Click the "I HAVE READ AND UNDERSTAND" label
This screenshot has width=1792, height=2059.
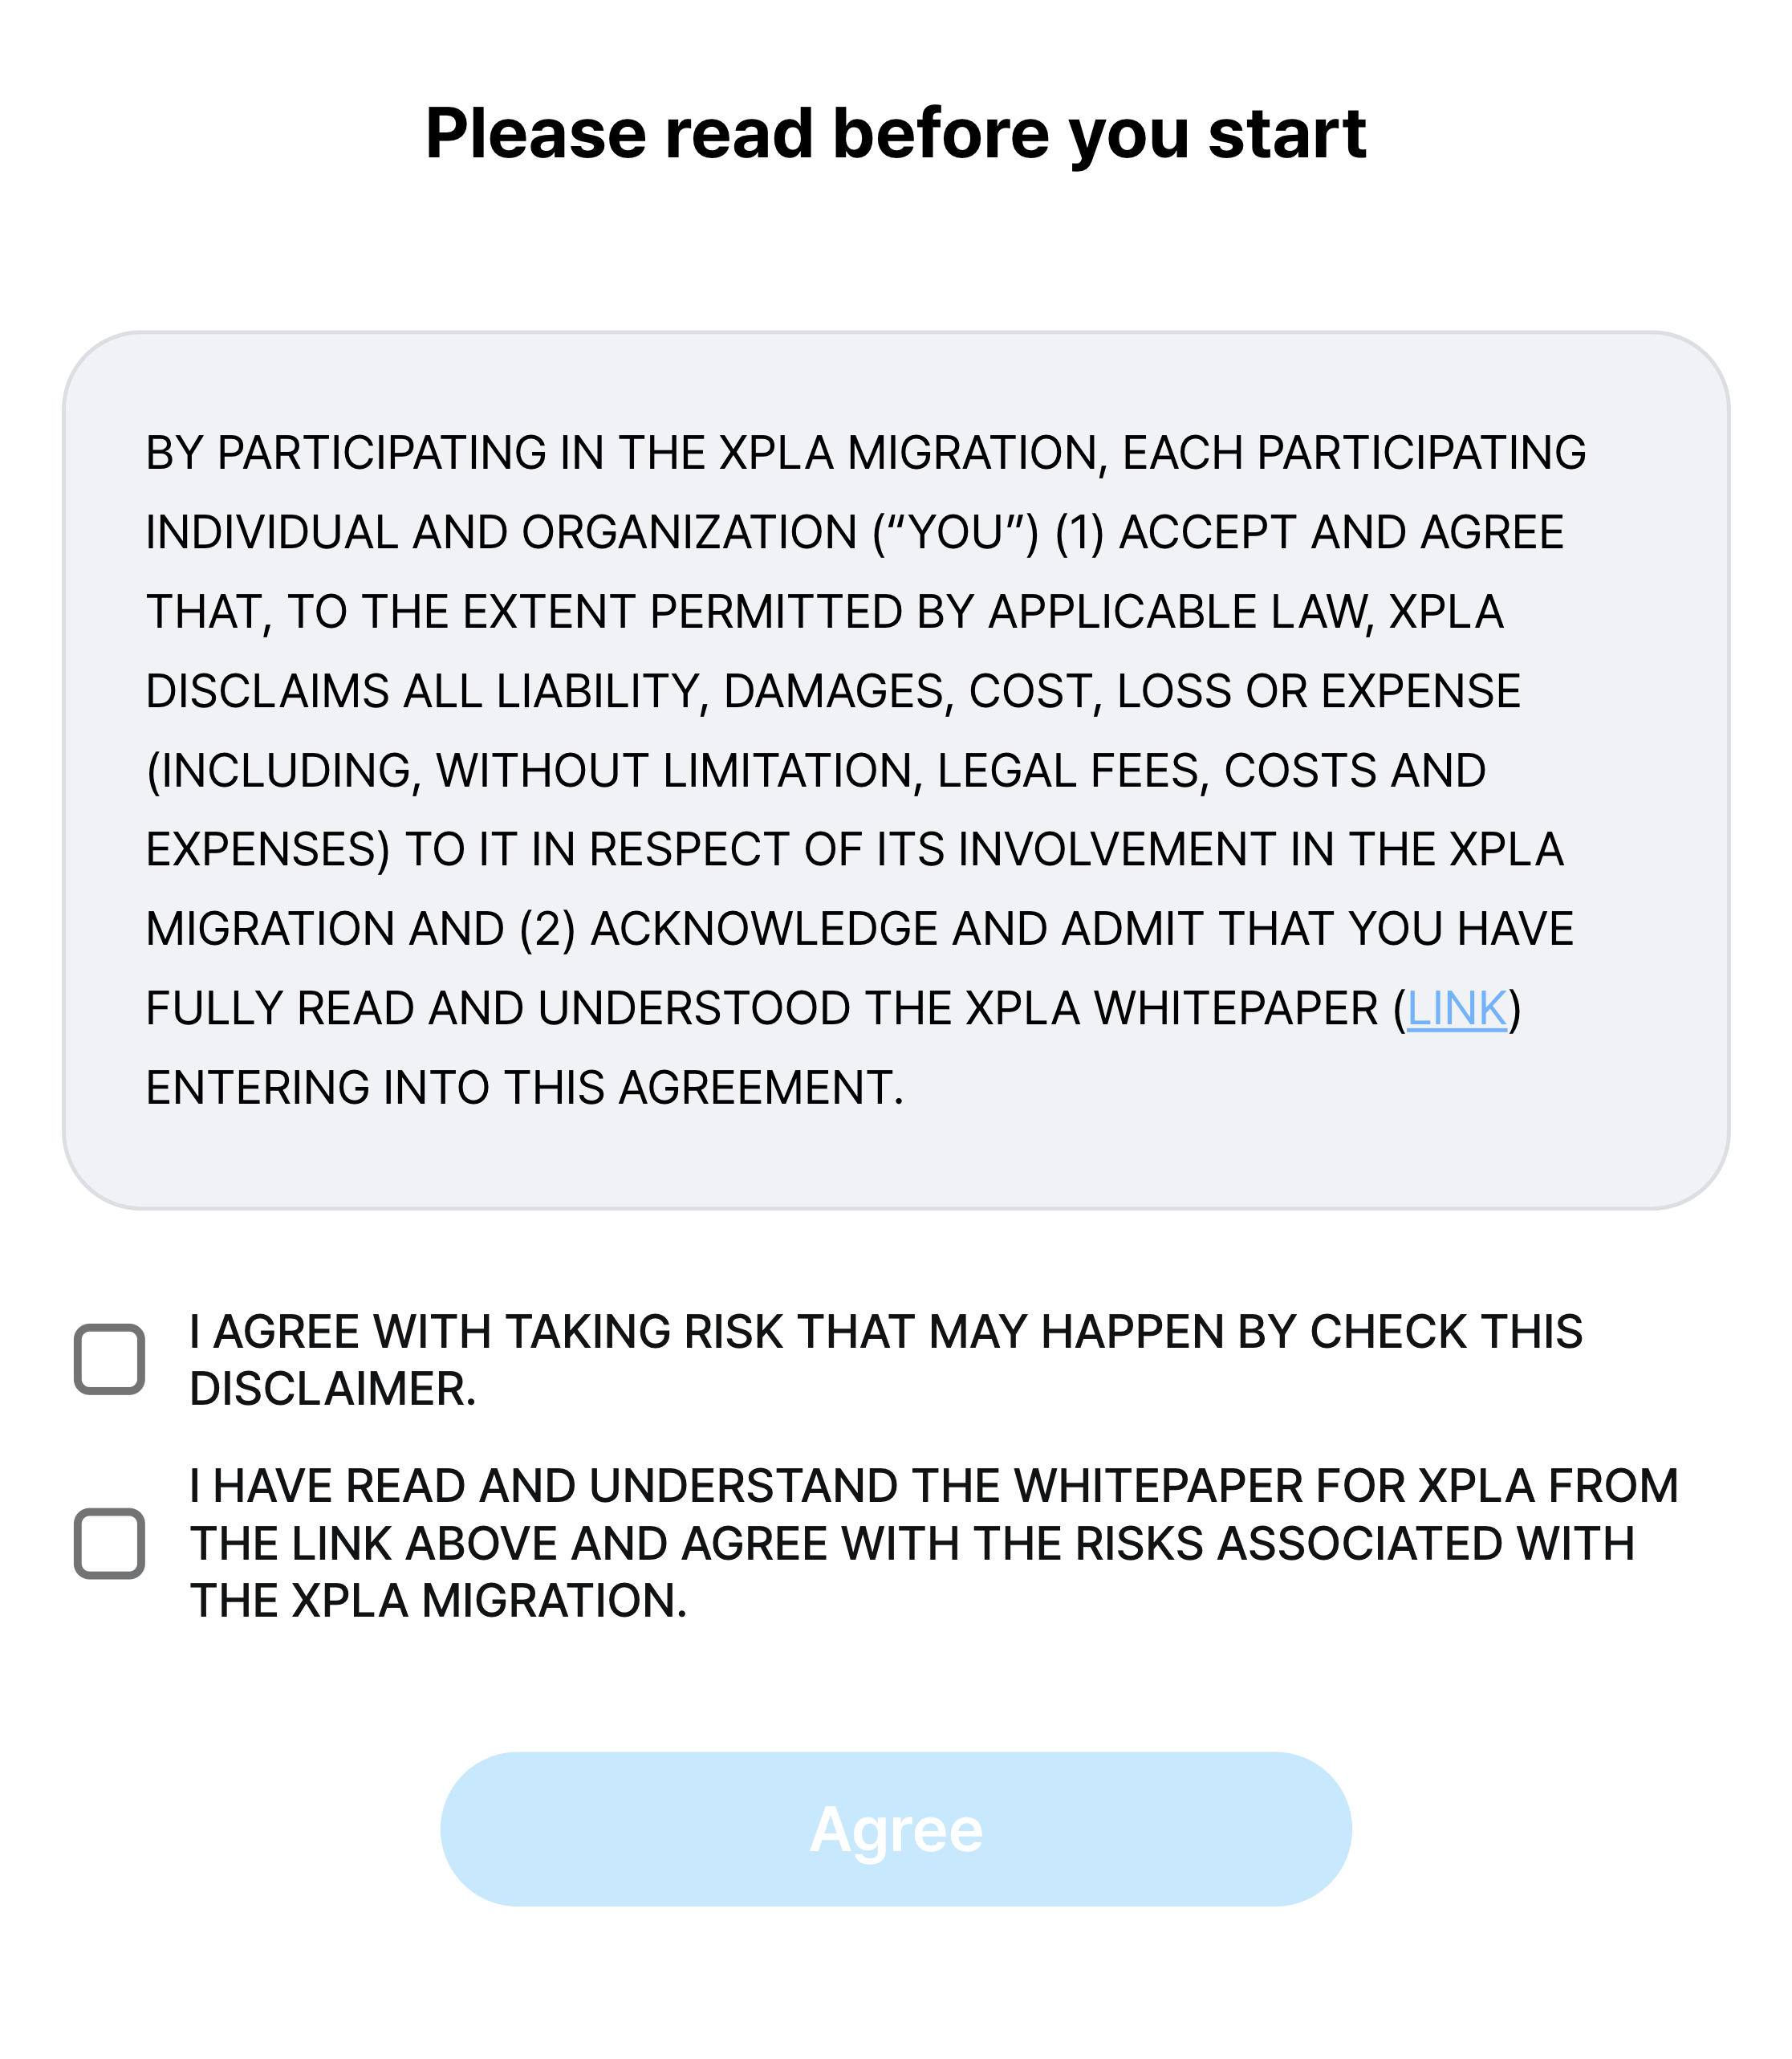(x=933, y=1486)
